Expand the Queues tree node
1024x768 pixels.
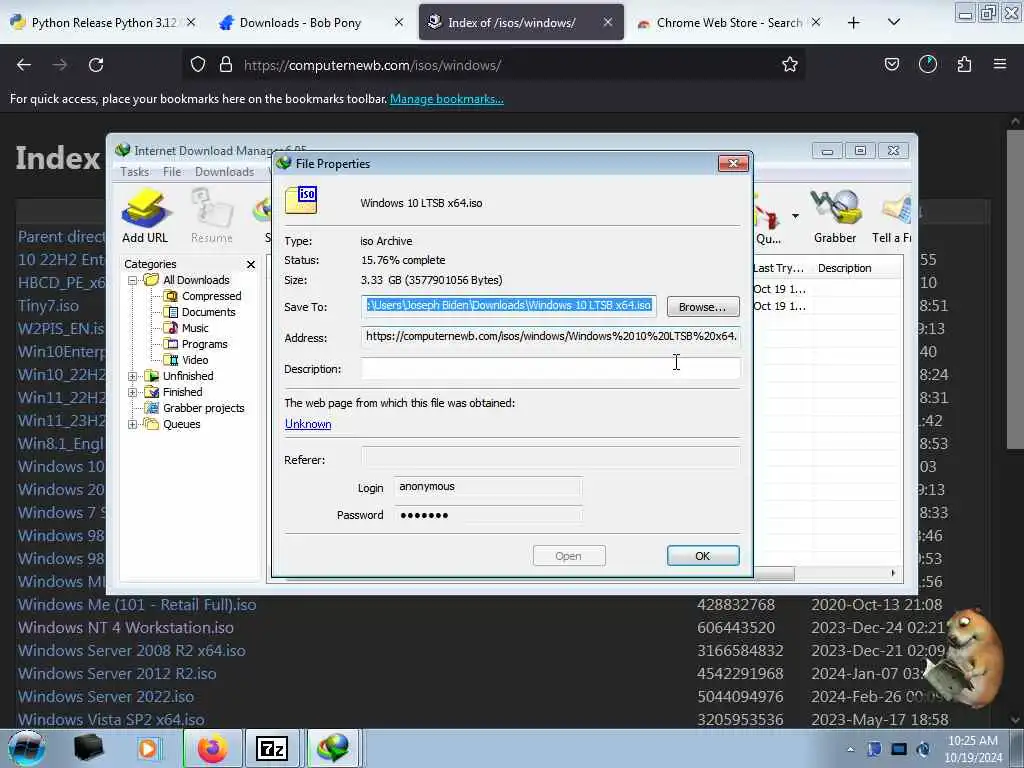pos(133,424)
